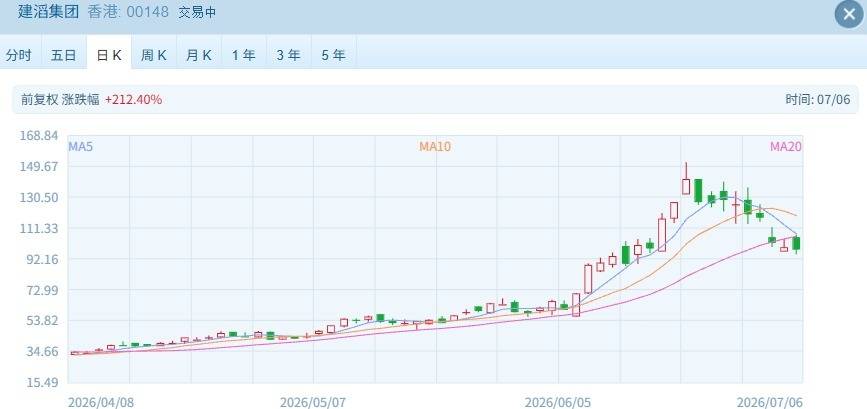Show the 5年 chart
This screenshot has height=409, width=867.
(x=333, y=55)
